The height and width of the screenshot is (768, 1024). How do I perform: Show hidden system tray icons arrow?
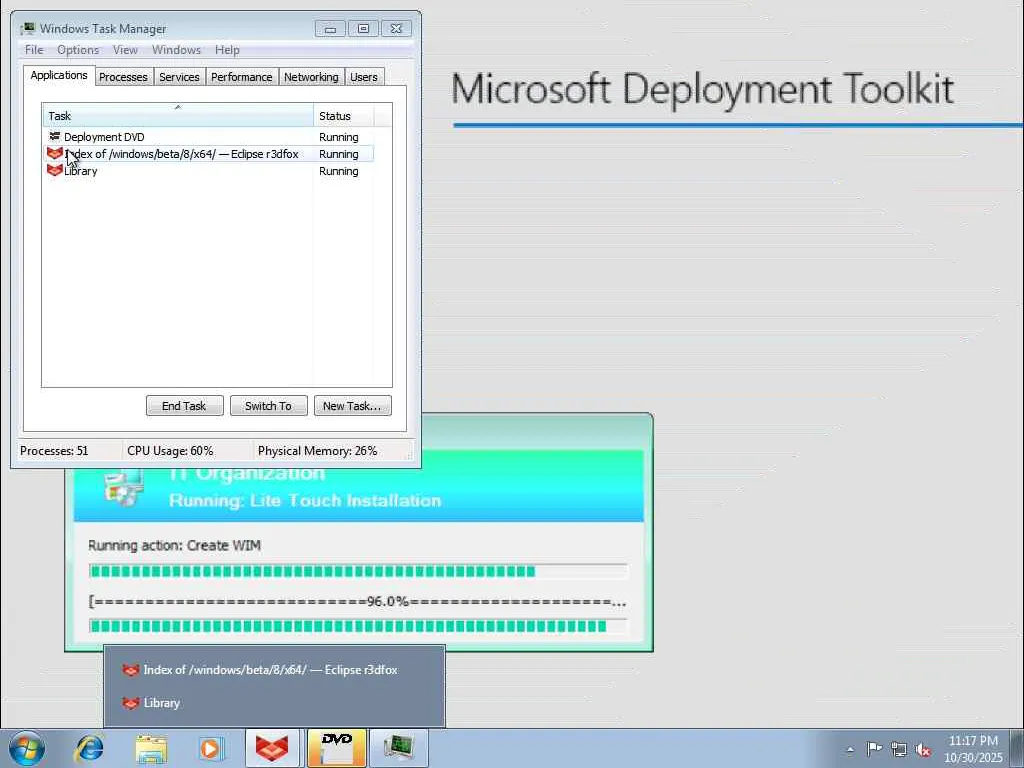coord(850,750)
